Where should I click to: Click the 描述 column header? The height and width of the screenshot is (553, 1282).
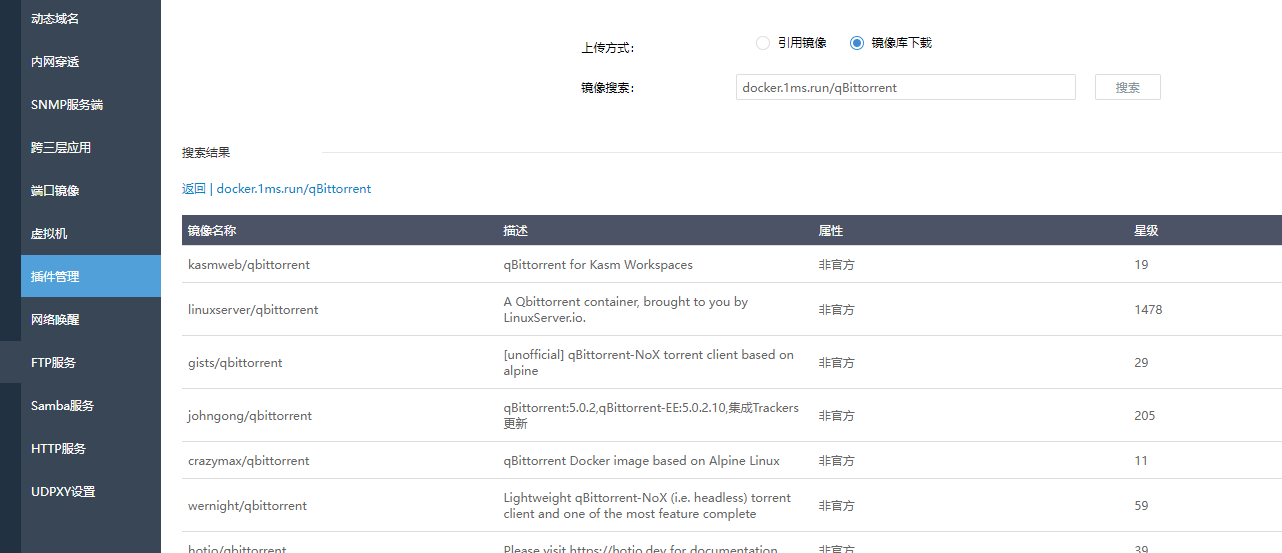click(515, 231)
